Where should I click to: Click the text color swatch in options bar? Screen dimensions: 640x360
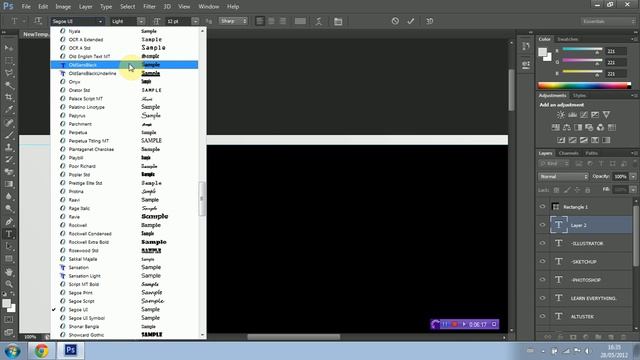(x=300, y=21)
